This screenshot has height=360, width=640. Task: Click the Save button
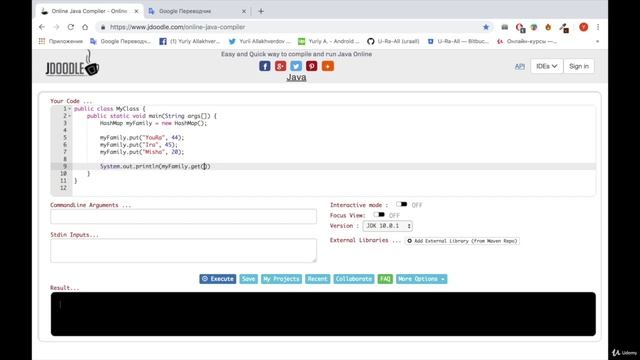coord(248,279)
